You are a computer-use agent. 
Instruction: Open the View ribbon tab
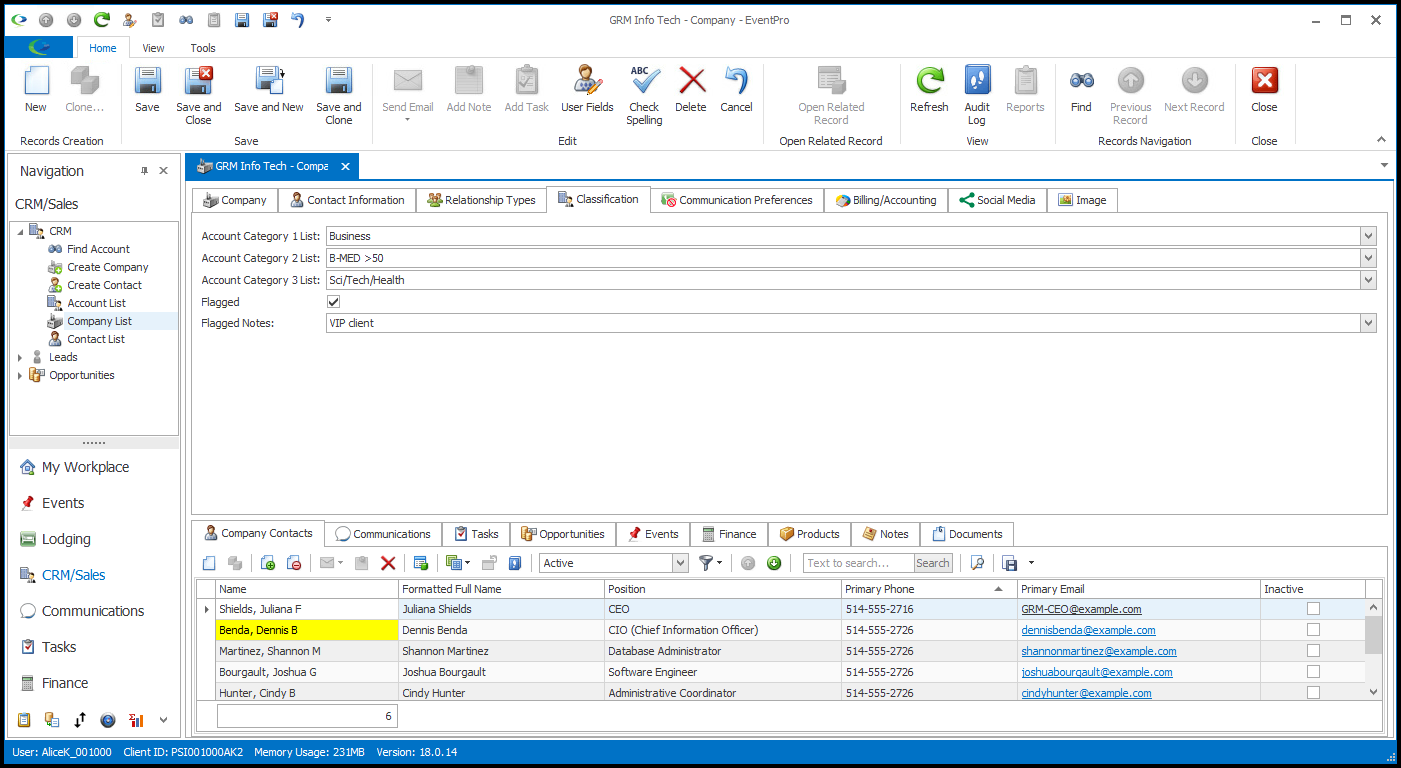(153, 48)
